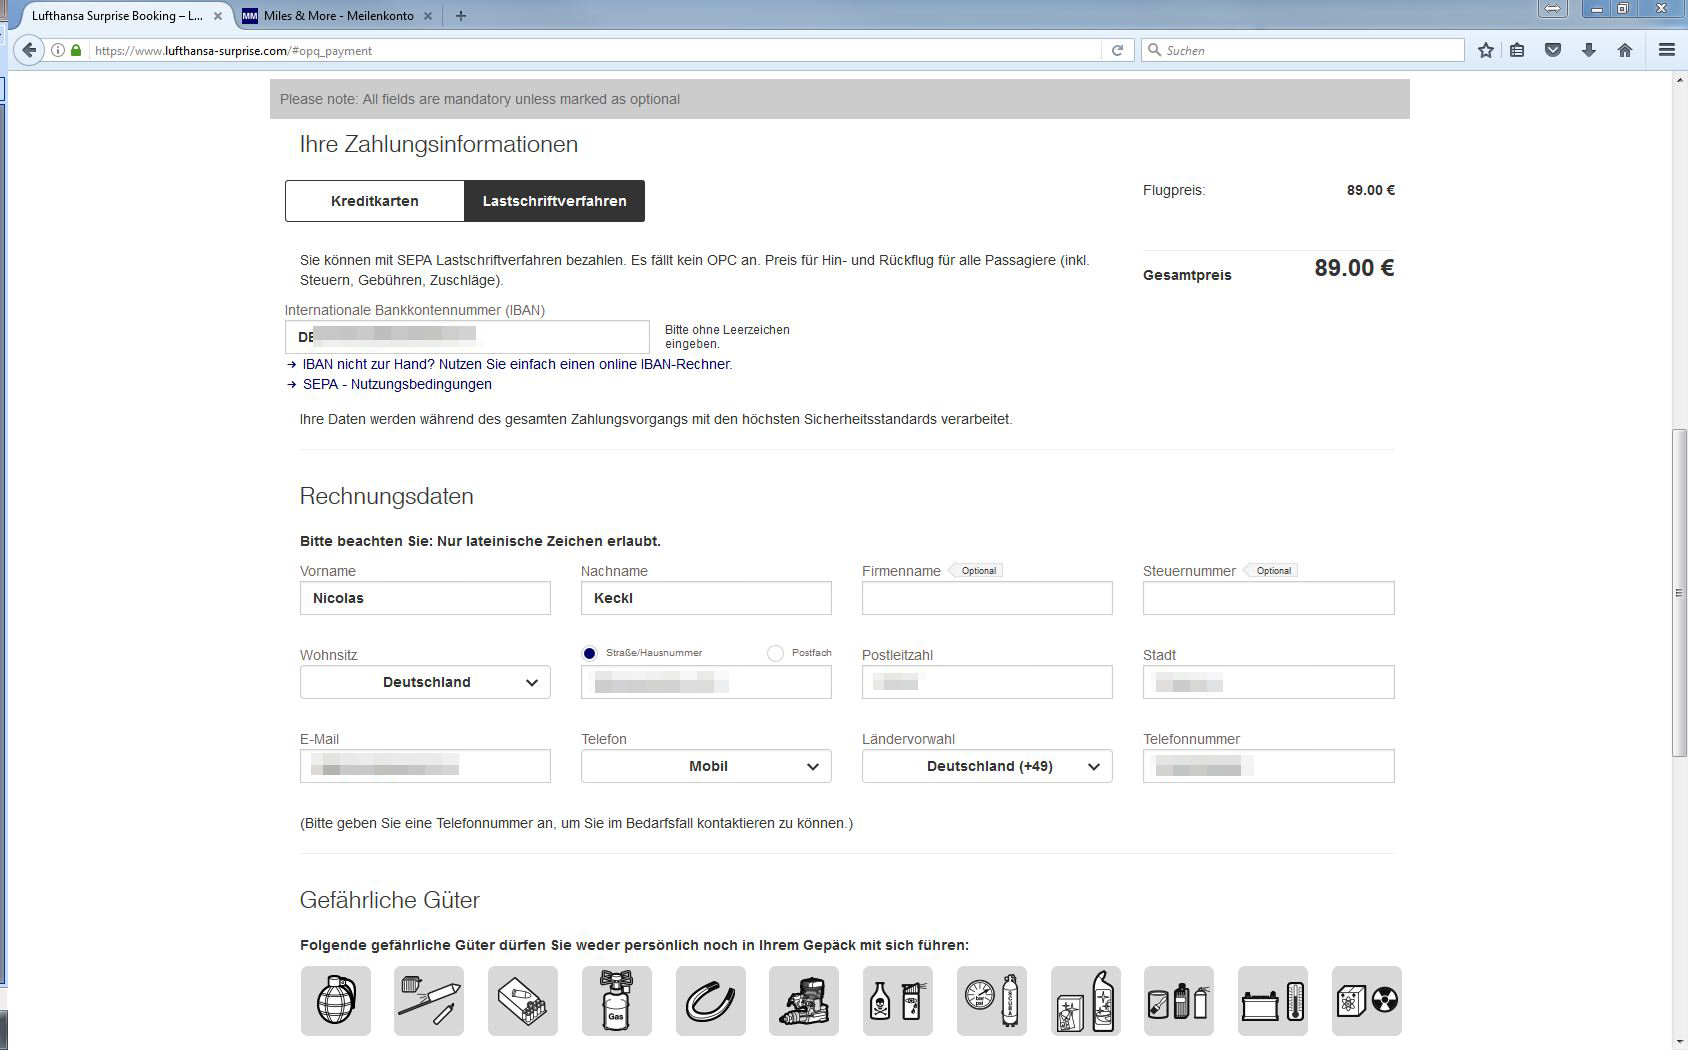Click into the Firmenname input field
Viewport: 1688px width, 1050px height.
[987, 598]
